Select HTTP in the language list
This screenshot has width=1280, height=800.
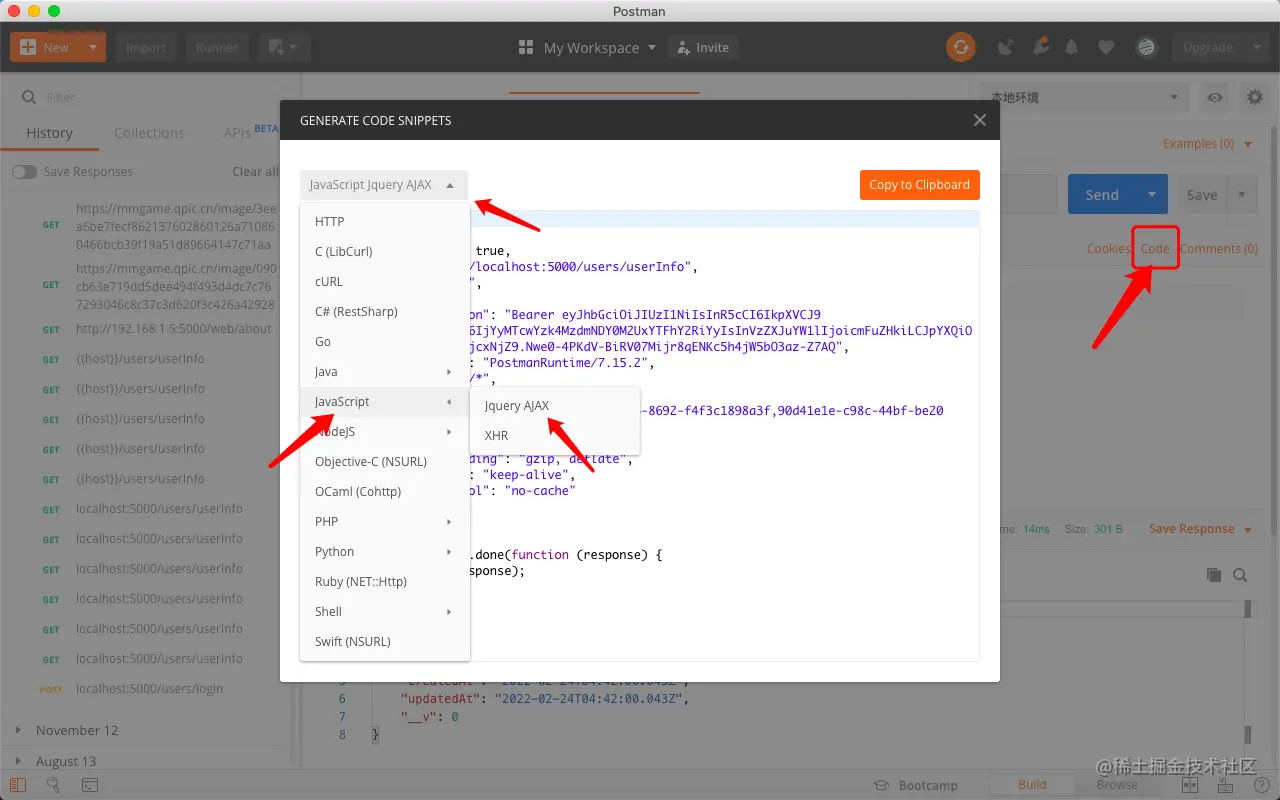click(385, 222)
